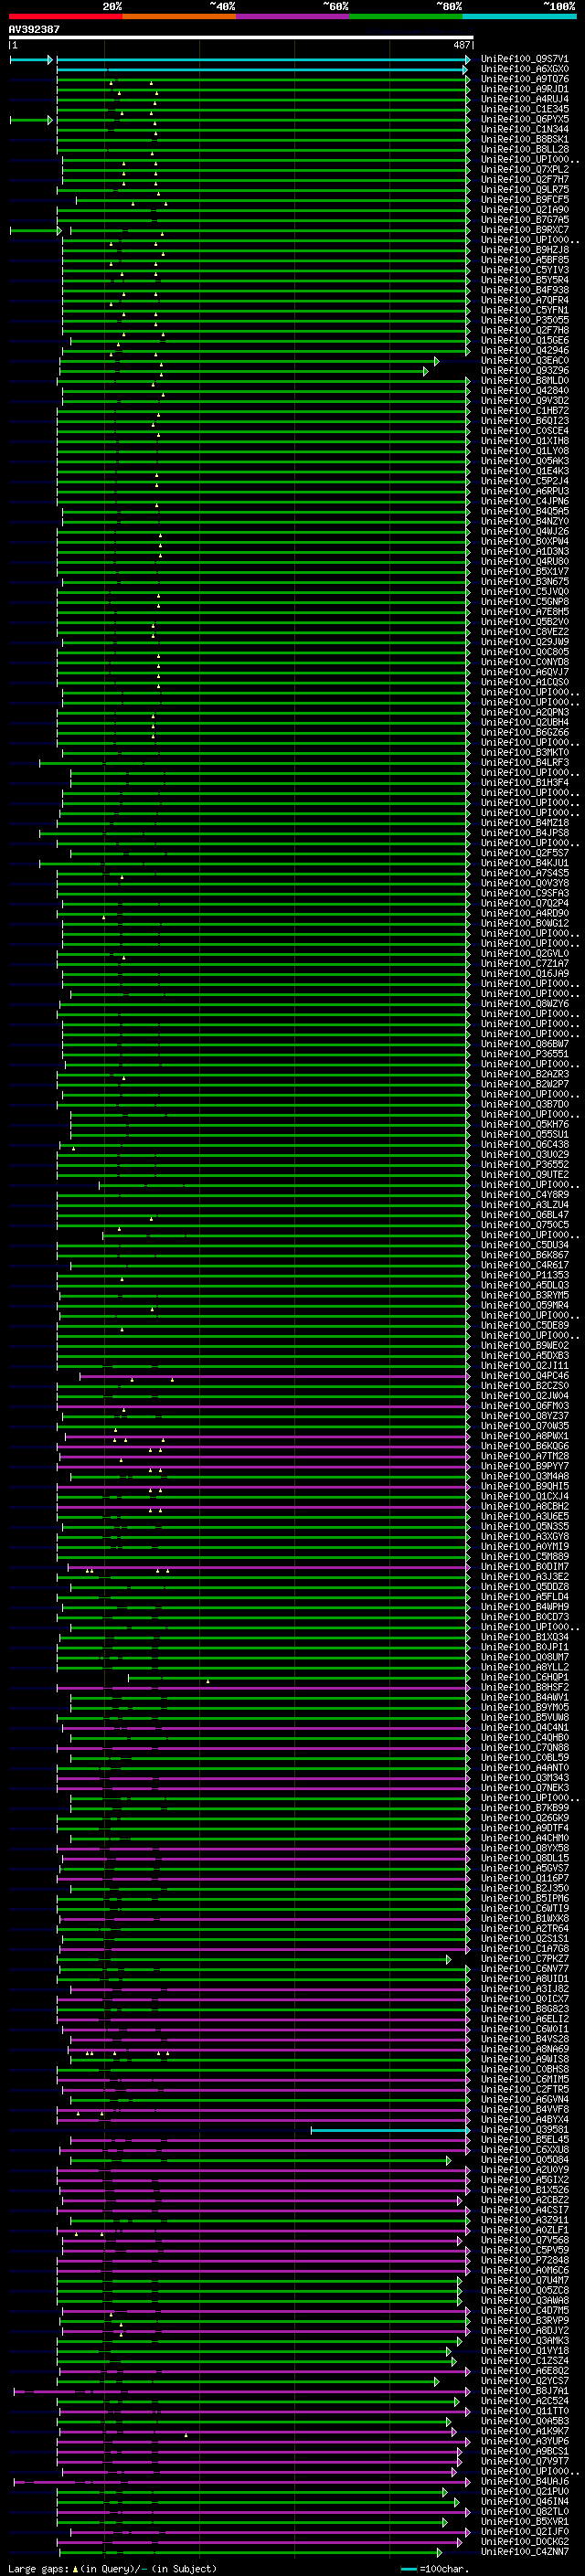Select the UniRef100_C4D7M5 label
This screenshot has height=2576, width=585.
click(525, 2311)
